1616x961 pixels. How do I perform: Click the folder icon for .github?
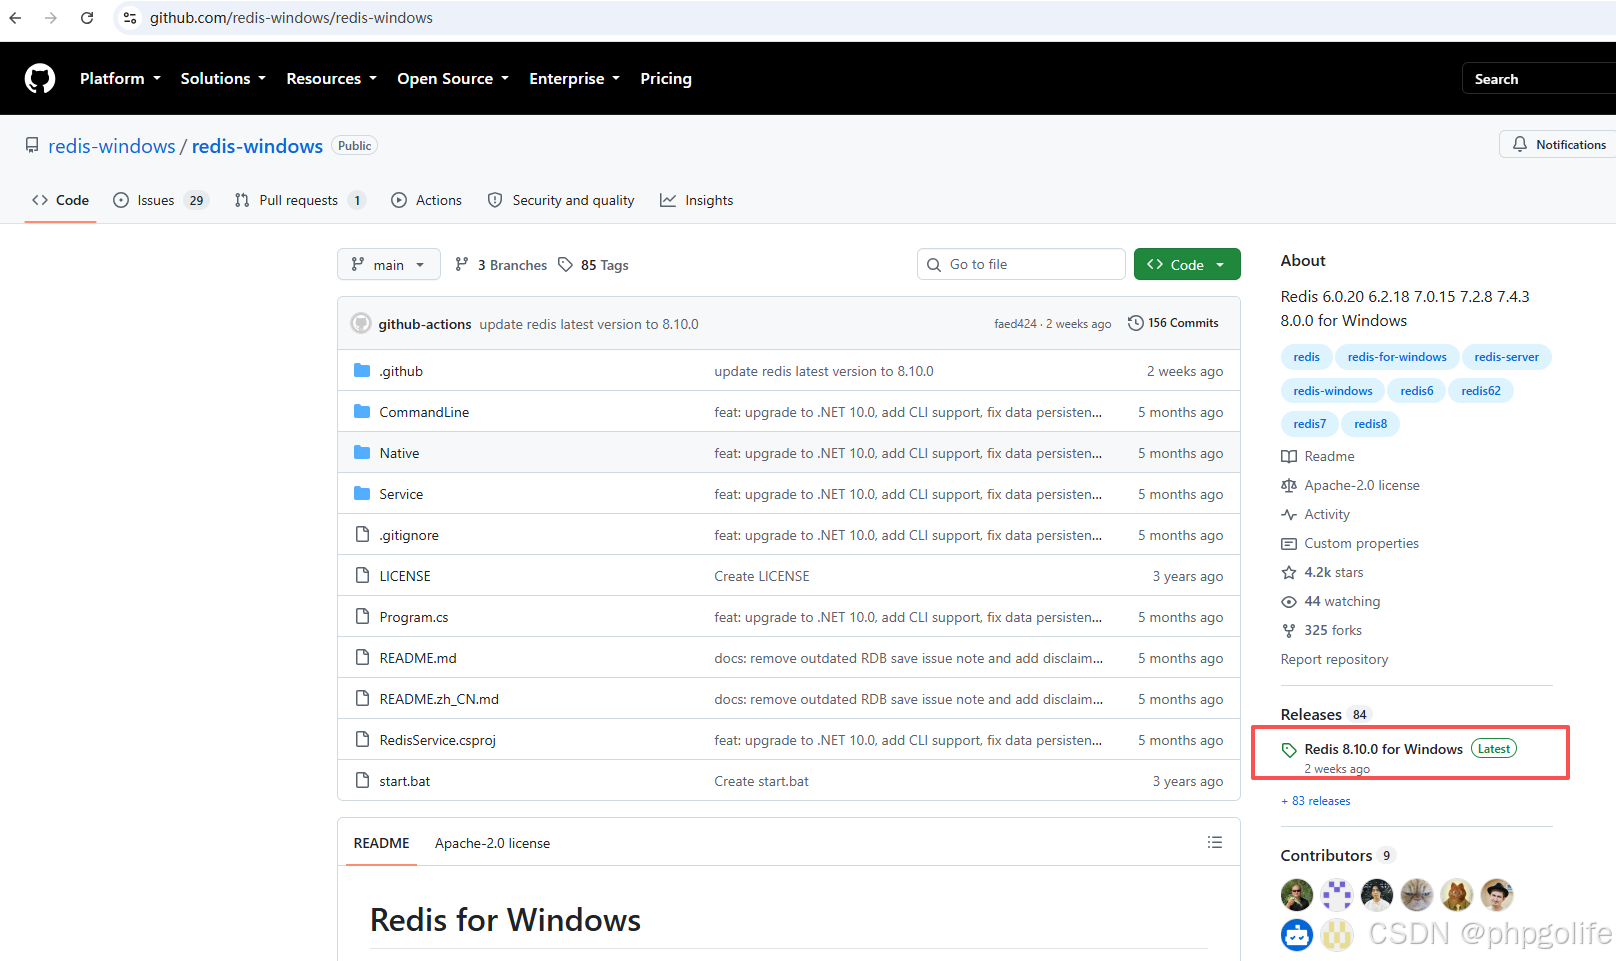coord(362,371)
